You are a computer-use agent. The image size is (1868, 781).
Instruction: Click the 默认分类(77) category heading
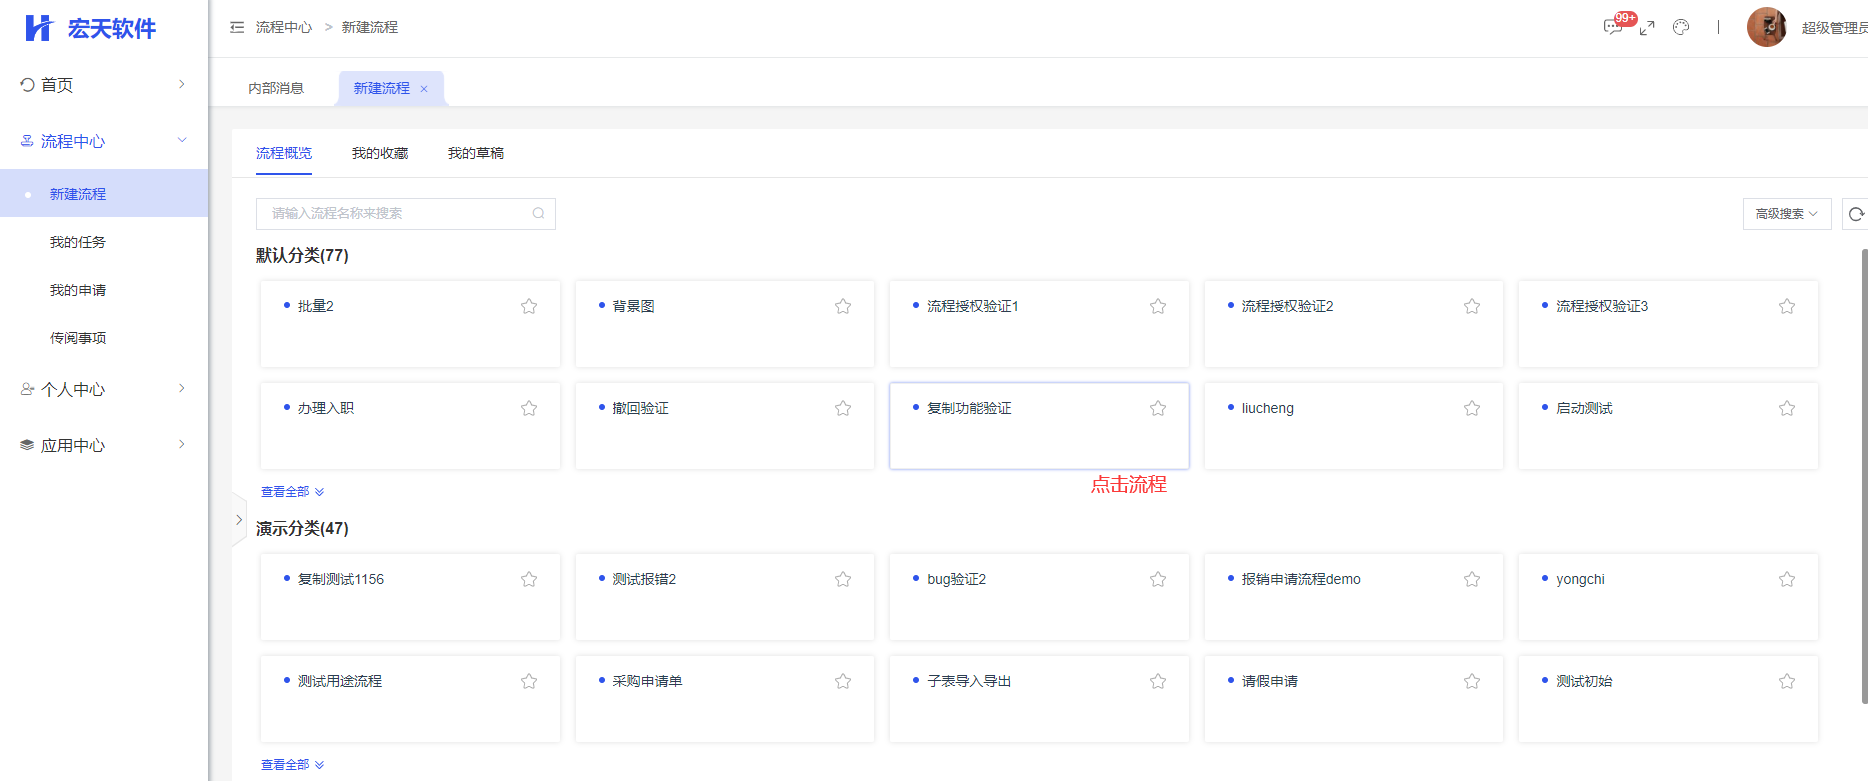click(x=302, y=256)
